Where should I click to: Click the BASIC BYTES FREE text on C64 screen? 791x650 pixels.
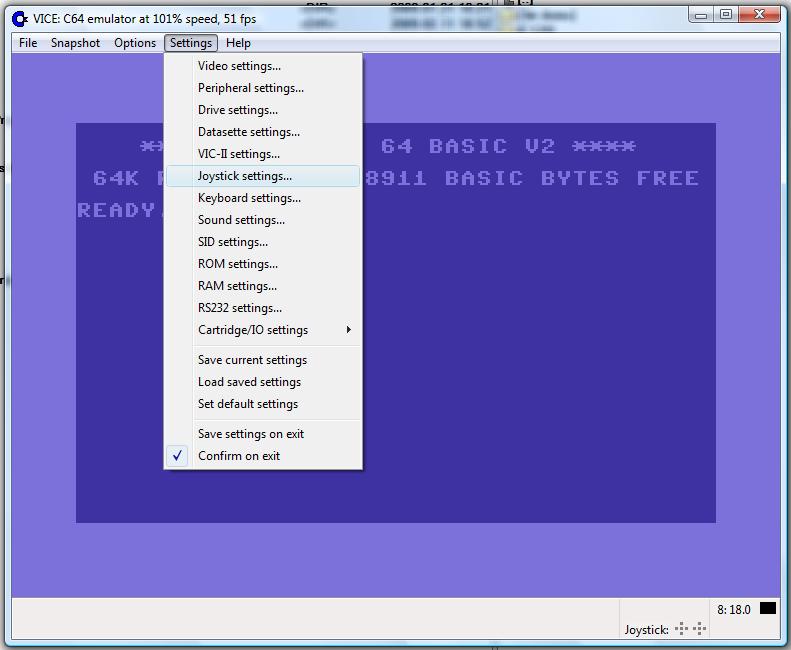(x=572, y=178)
